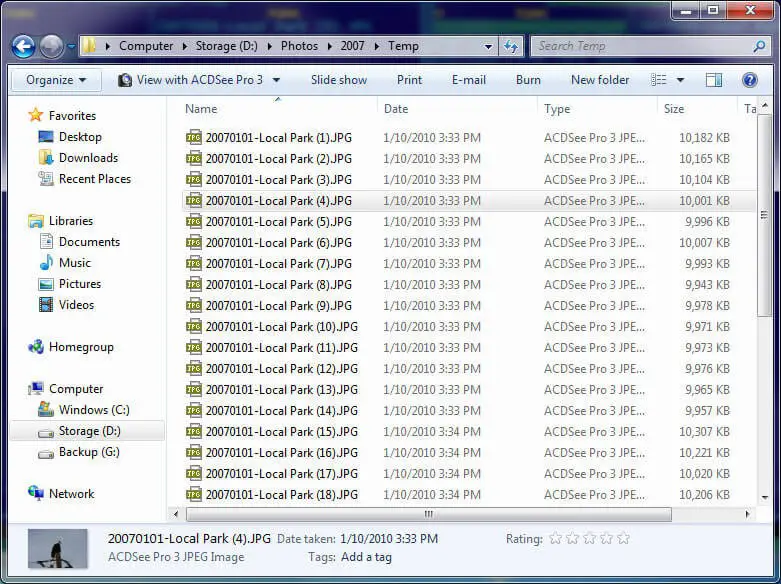Click Add a tag in details pane

click(366, 557)
